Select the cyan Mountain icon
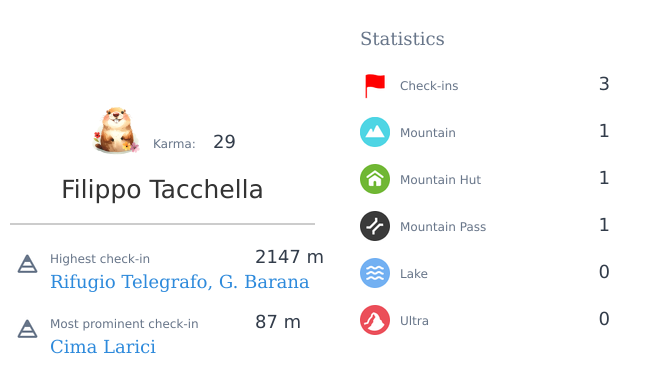Screen dimensions: 650x385 point(375,132)
